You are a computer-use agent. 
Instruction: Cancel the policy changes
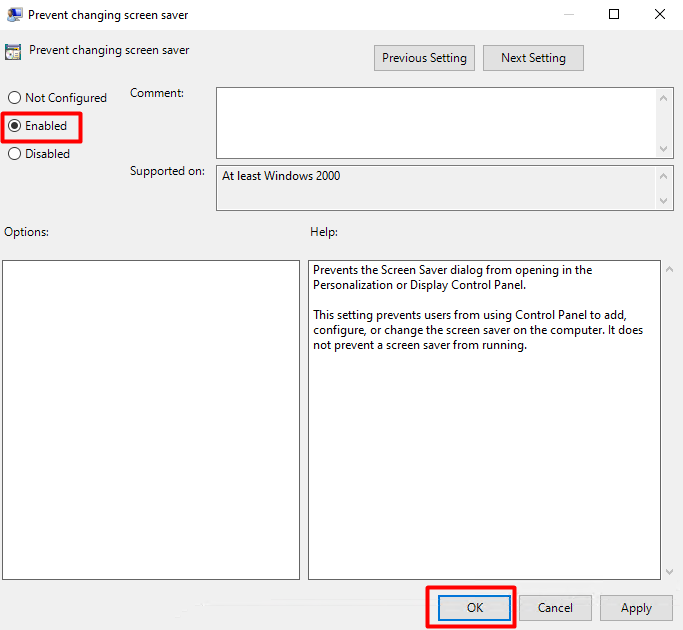[555, 608]
